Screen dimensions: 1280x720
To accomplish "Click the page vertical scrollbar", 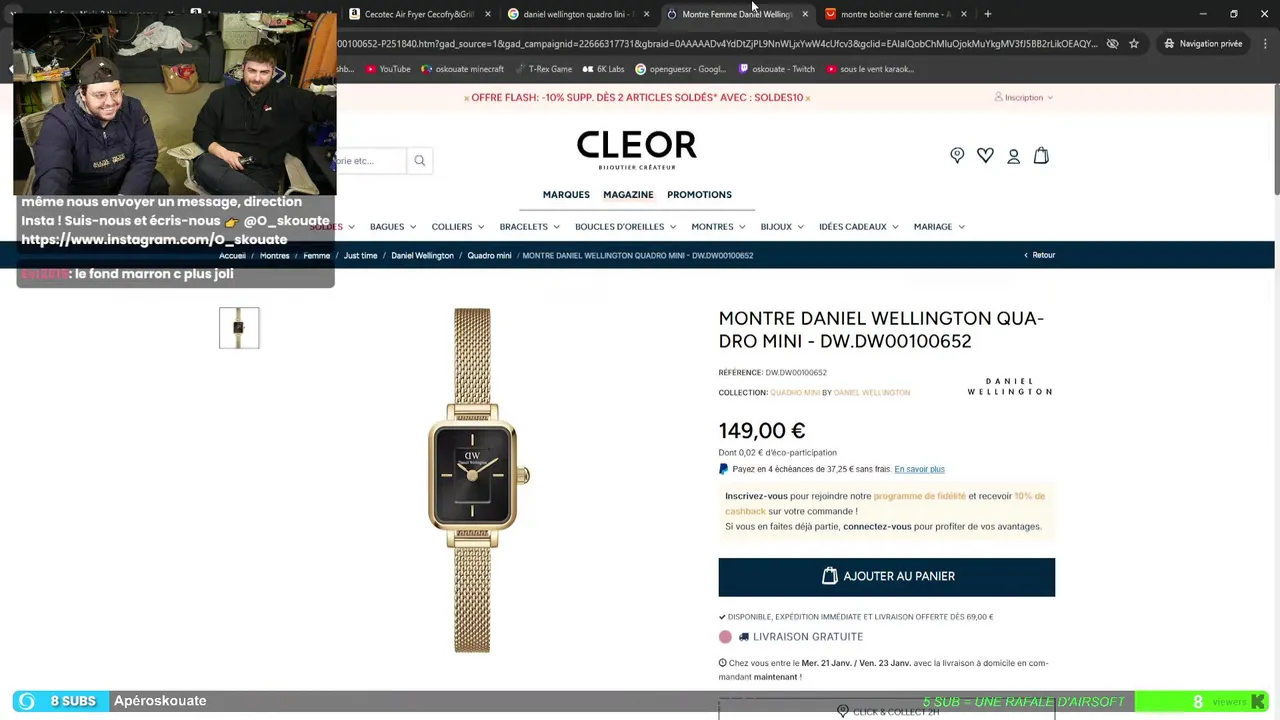I will click(x=1276, y=140).
